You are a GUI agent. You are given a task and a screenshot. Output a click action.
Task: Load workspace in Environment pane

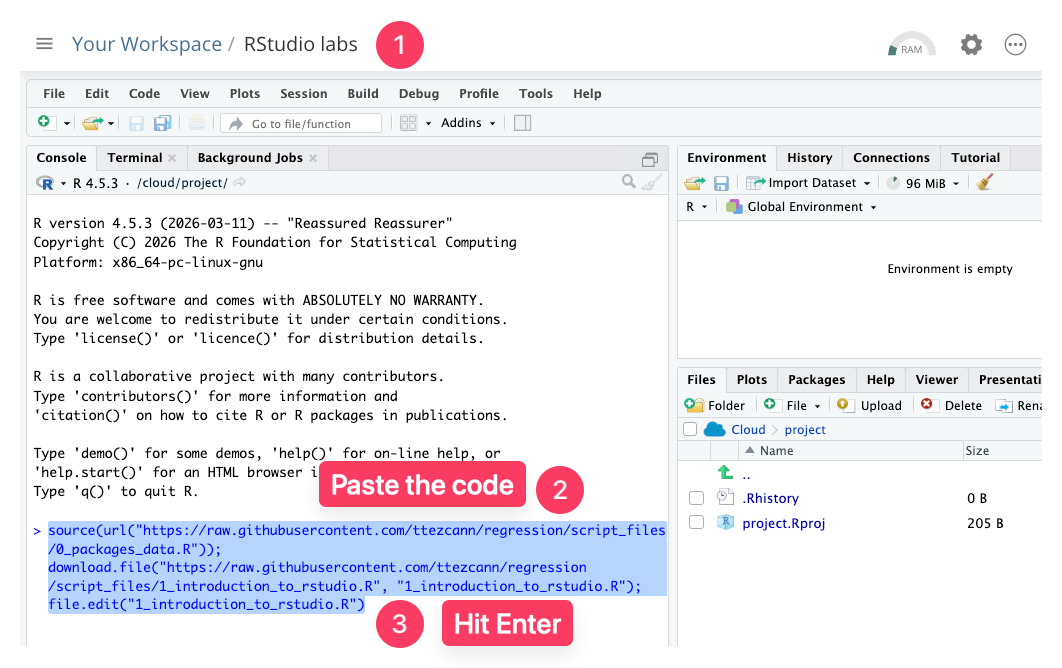(695, 183)
